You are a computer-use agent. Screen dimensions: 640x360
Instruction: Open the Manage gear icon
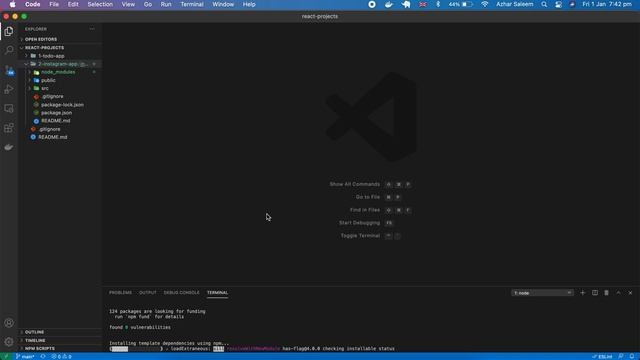point(9,342)
